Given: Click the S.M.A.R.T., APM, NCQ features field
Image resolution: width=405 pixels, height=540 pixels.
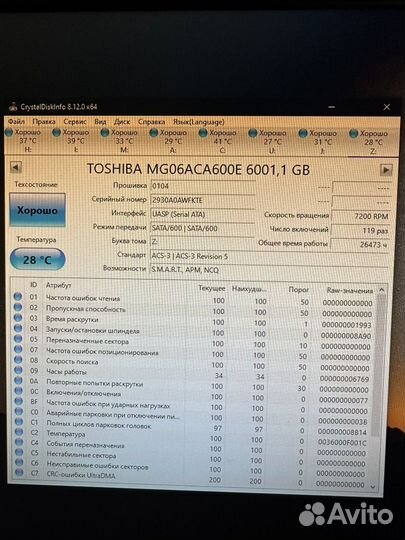Looking at the screenshot, I should click(x=270, y=270).
